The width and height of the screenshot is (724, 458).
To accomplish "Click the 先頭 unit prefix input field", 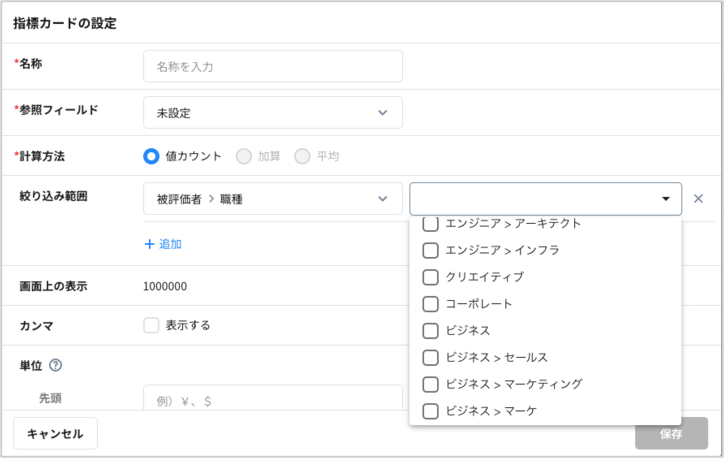I will click(x=273, y=398).
